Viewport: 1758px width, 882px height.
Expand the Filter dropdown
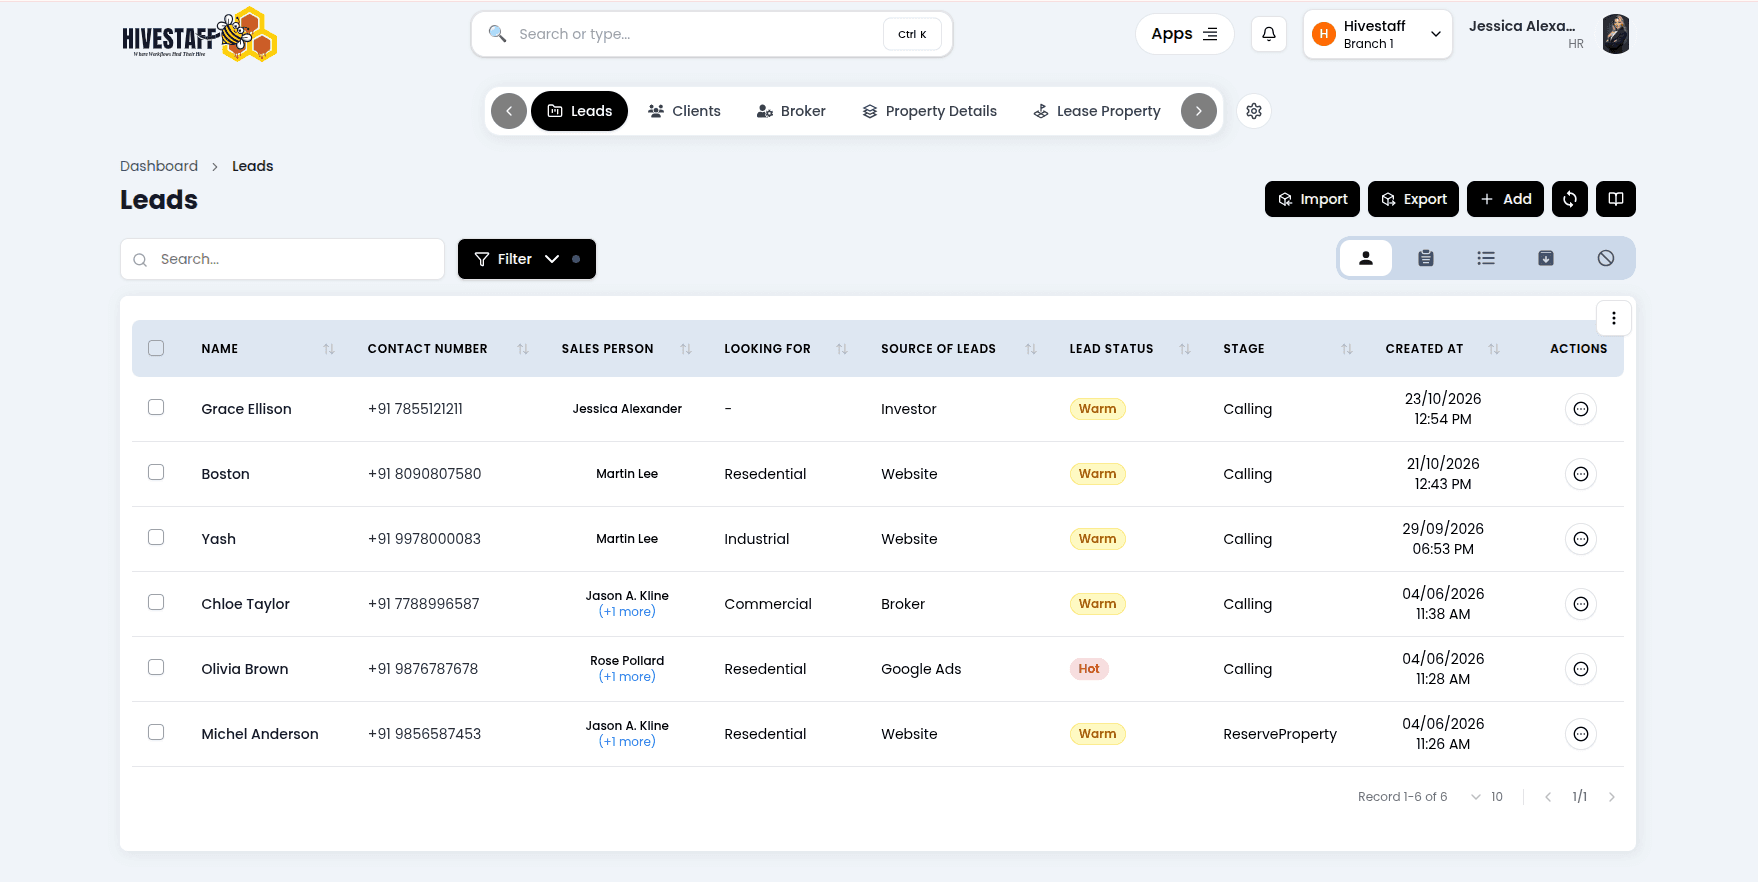click(x=527, y=259)
